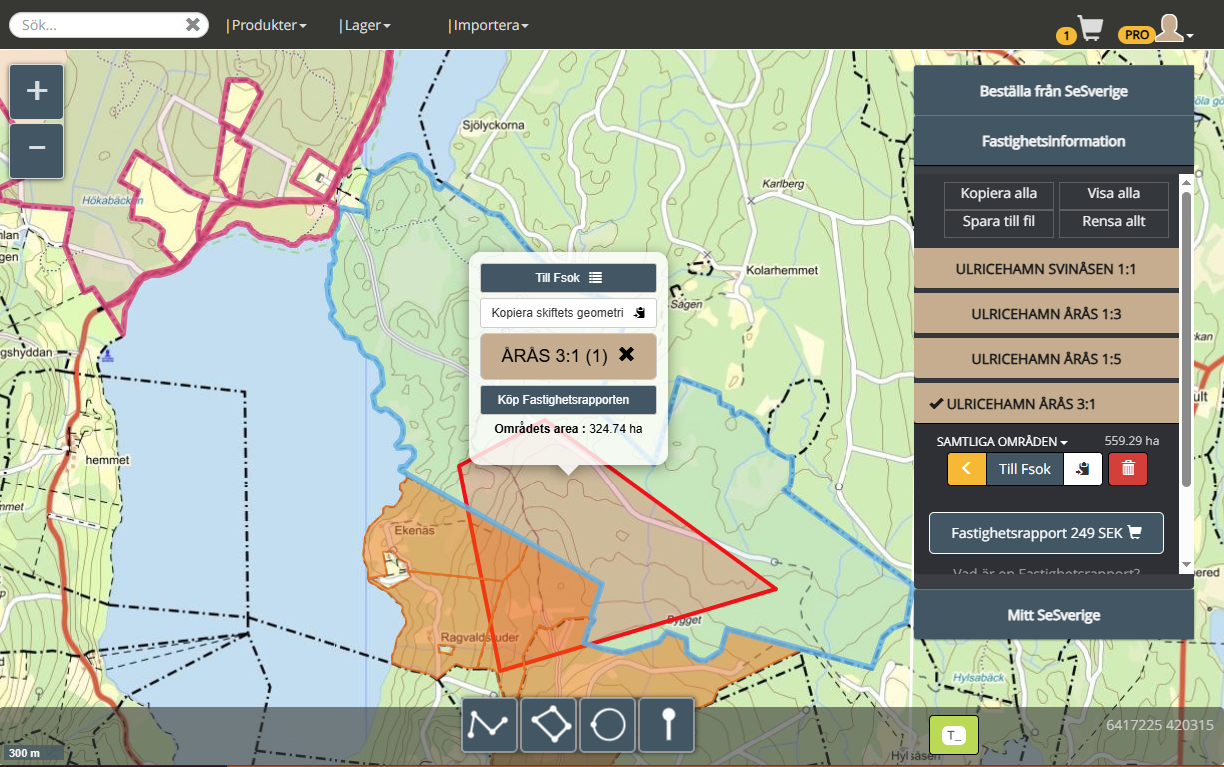Click the Visa alla button
Viewport: 1224px width, 767px height.
(x=1114, y=194)
